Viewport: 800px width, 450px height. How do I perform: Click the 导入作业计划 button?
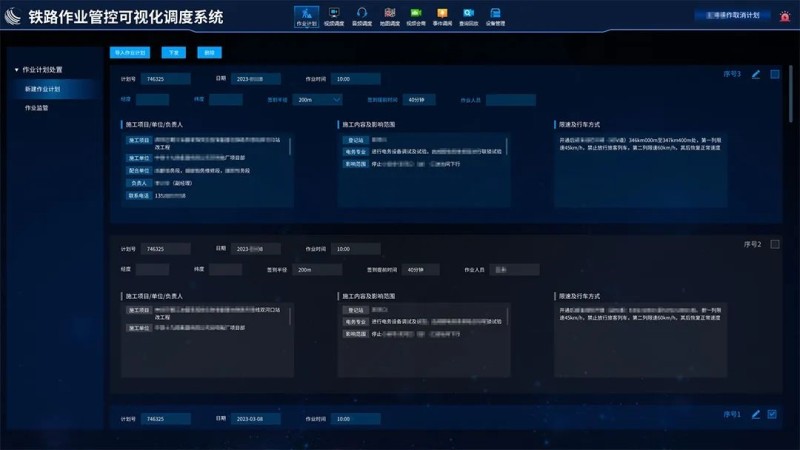(x=130, y=52)
